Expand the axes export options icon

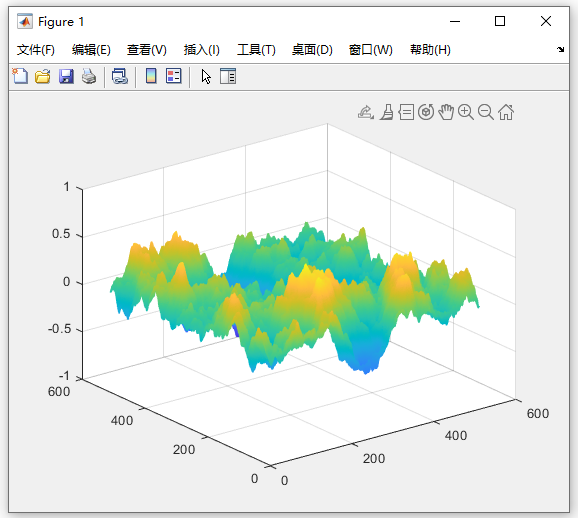pyautogui.click(x=366, y=112)
